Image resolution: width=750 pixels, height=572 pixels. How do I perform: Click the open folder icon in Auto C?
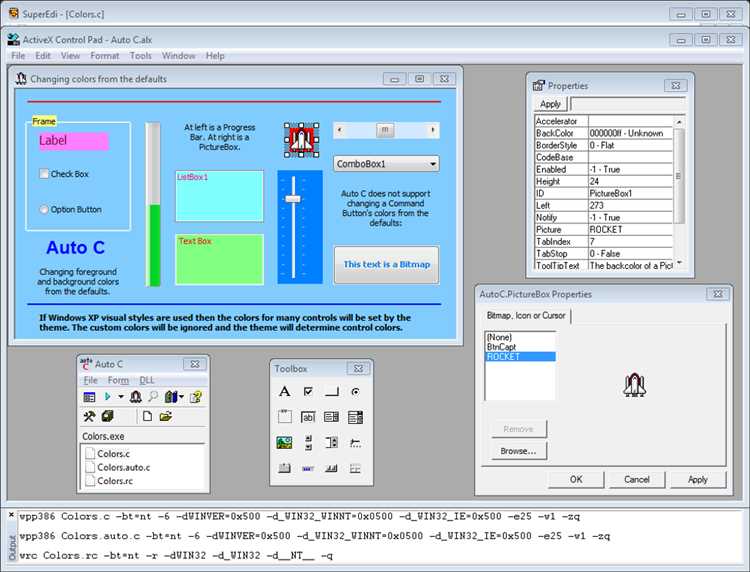165,416
